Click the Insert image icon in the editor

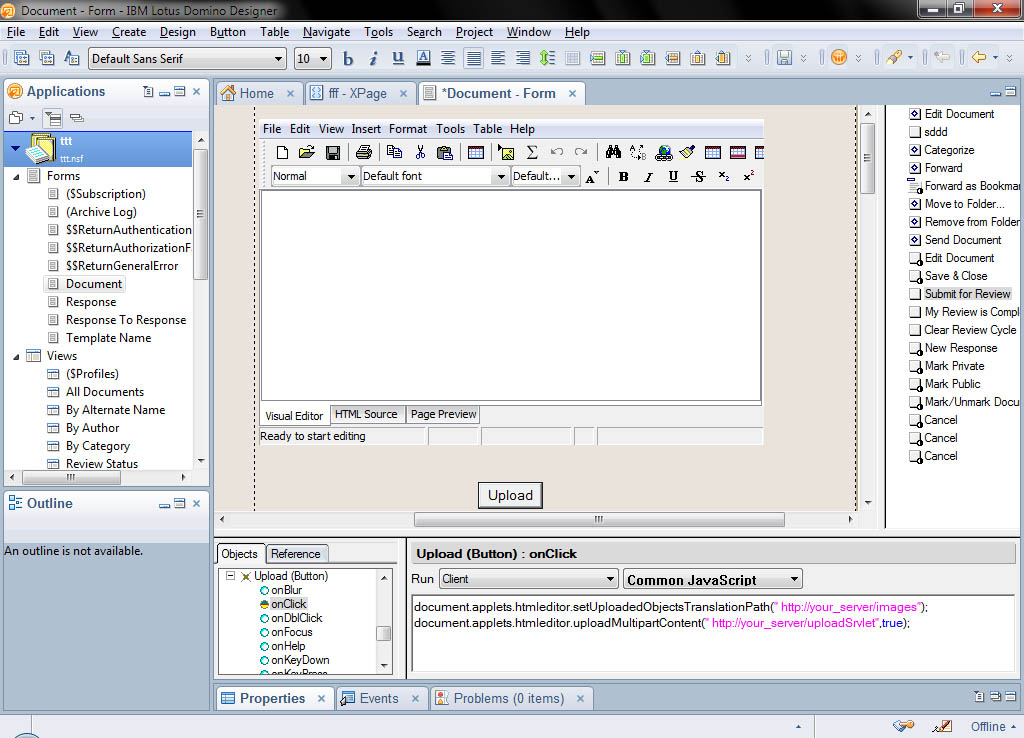pos(505,152)
